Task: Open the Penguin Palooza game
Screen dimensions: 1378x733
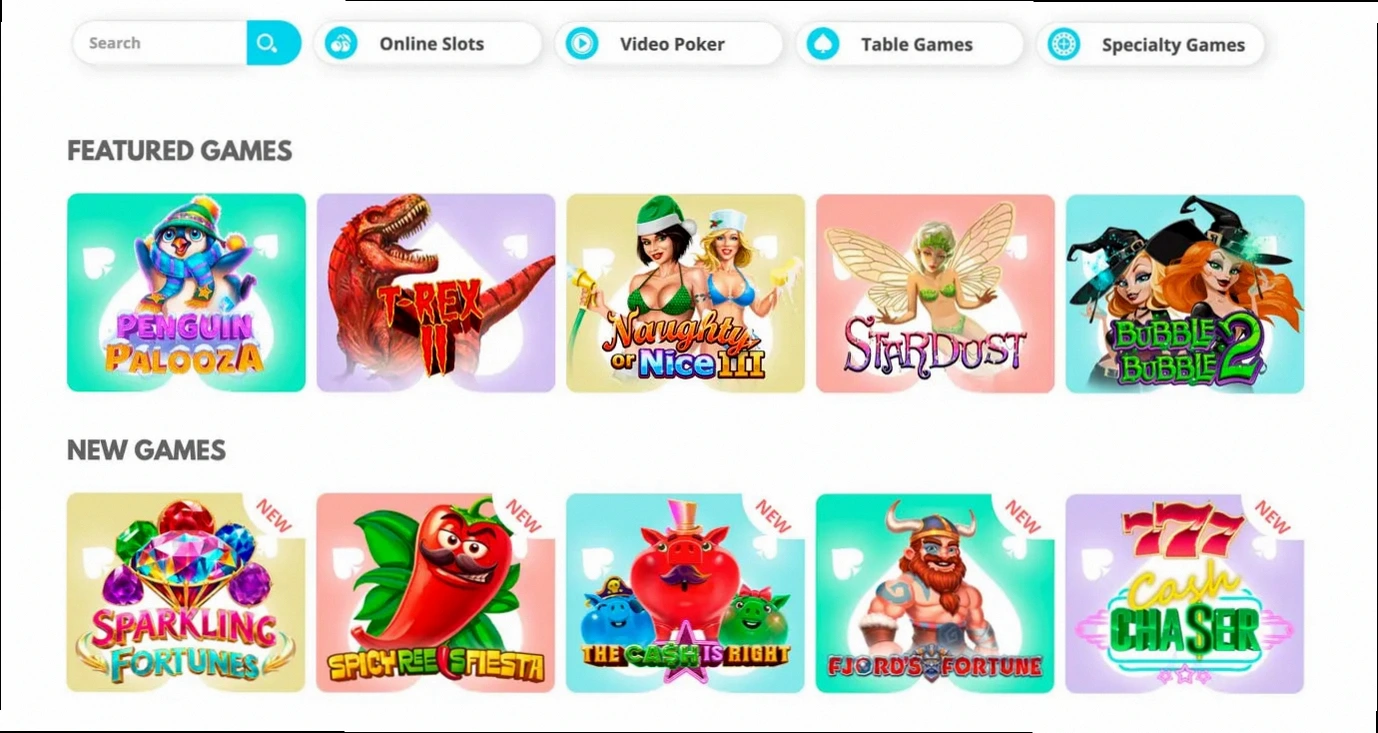Action: click(186, 293)
